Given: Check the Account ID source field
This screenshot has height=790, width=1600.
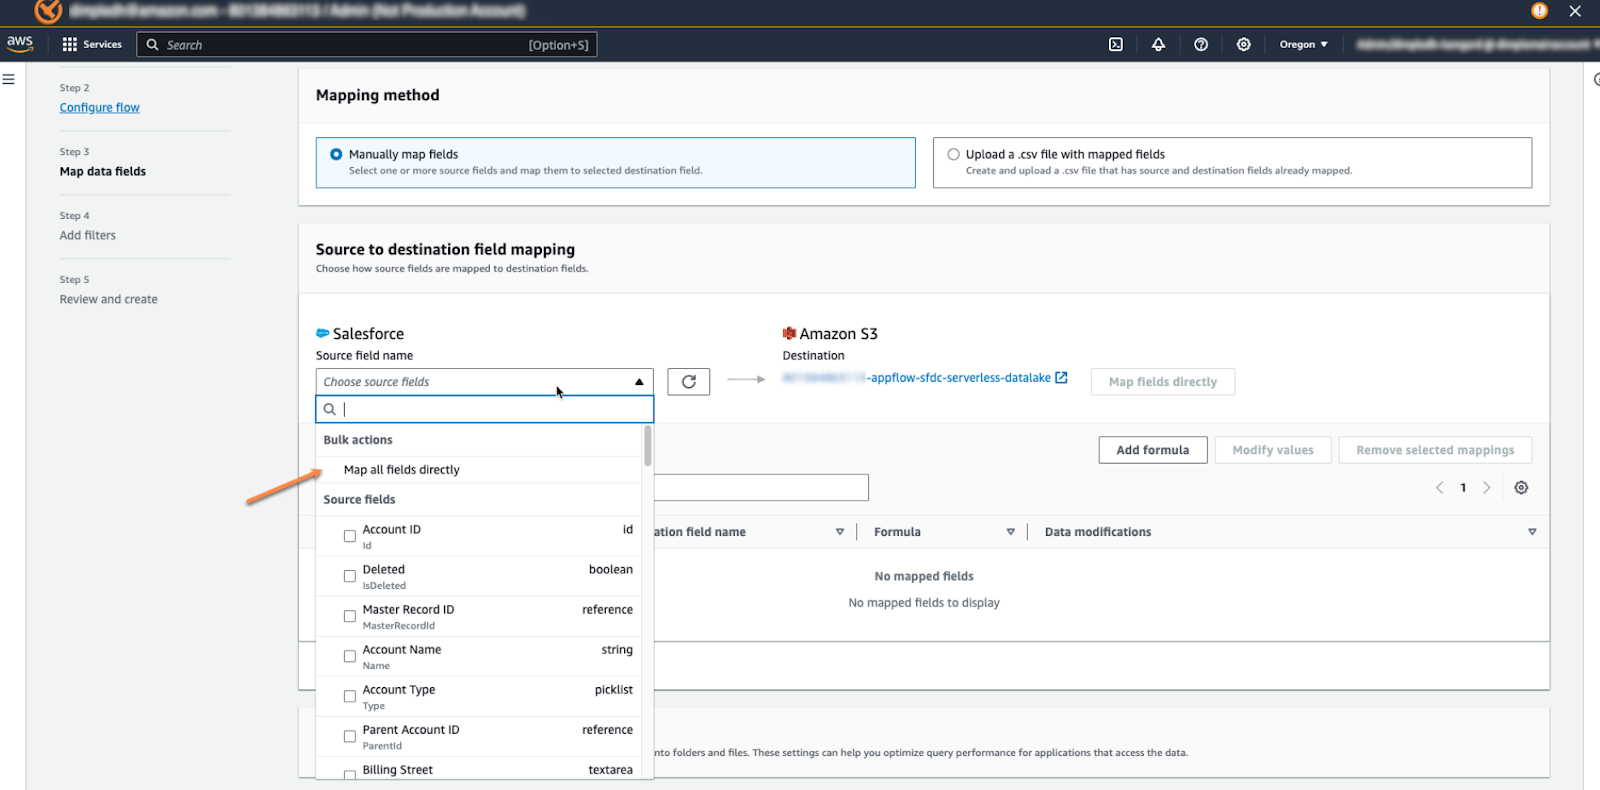Looking at the screenshot, I should pyautogui.click(x=350, y=536).
